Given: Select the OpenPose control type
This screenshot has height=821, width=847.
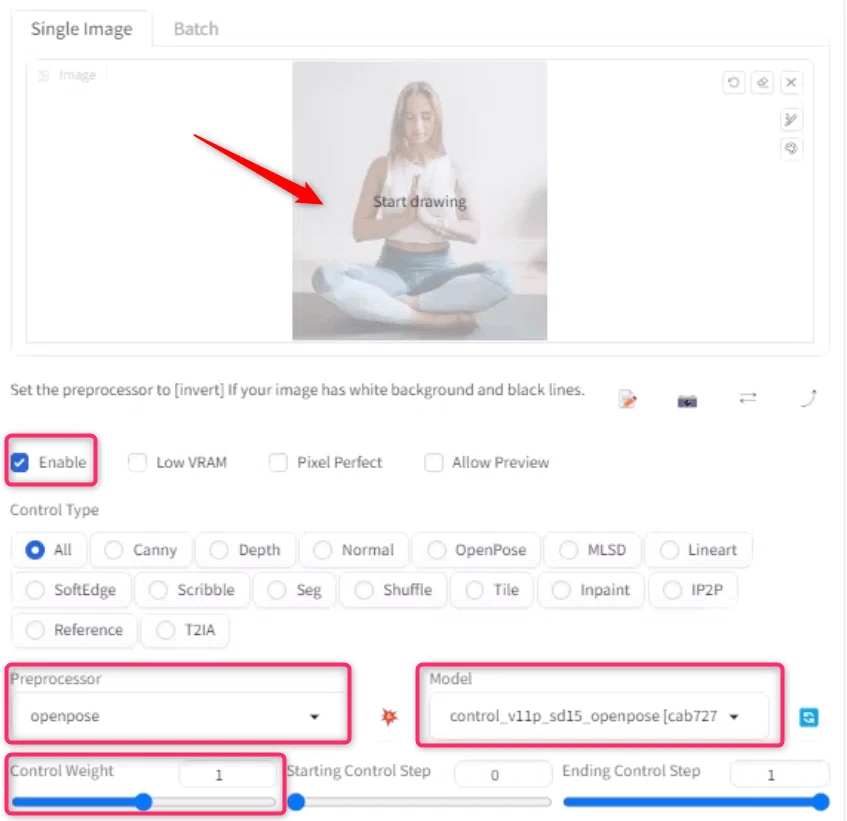Looking at the screenshot, I should click(x=476, y=550).
